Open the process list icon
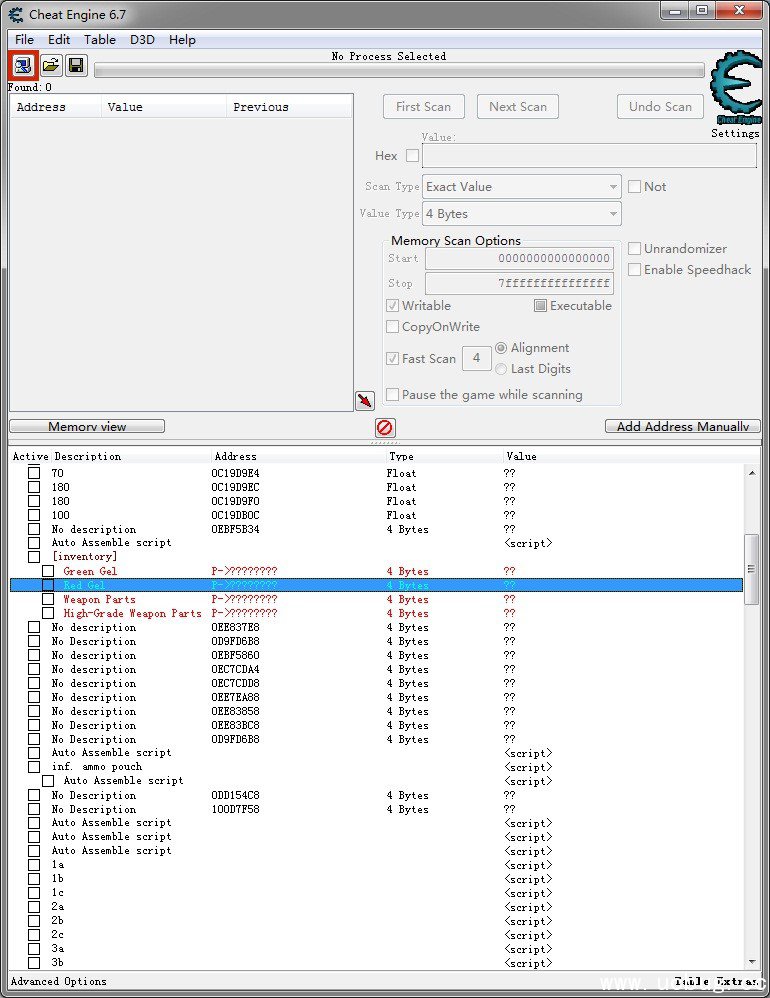Screen dimensions: 770x998 coord(23,65)
